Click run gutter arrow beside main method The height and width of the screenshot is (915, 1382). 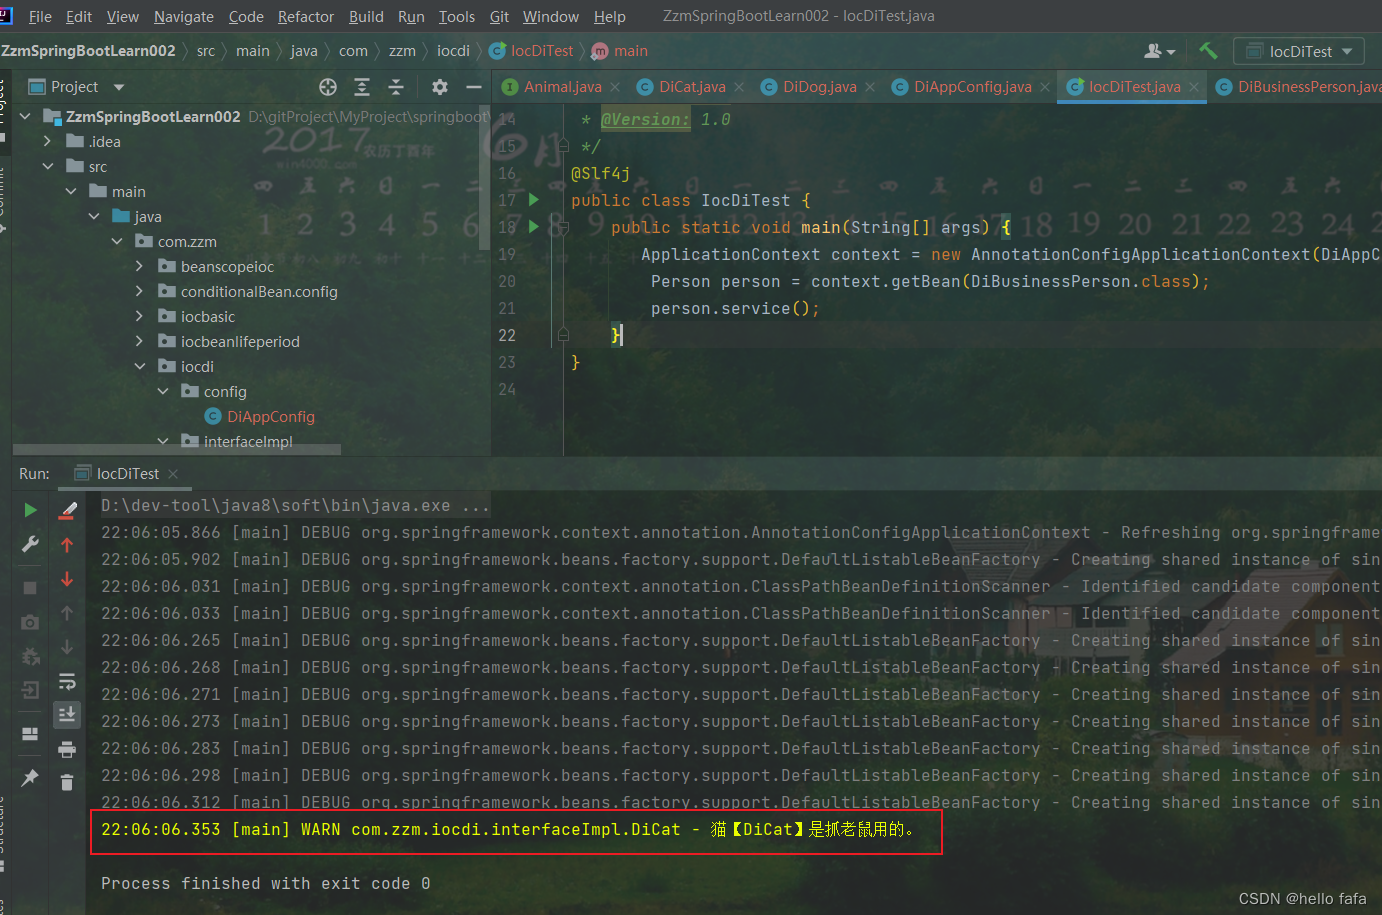click(534, 227)
